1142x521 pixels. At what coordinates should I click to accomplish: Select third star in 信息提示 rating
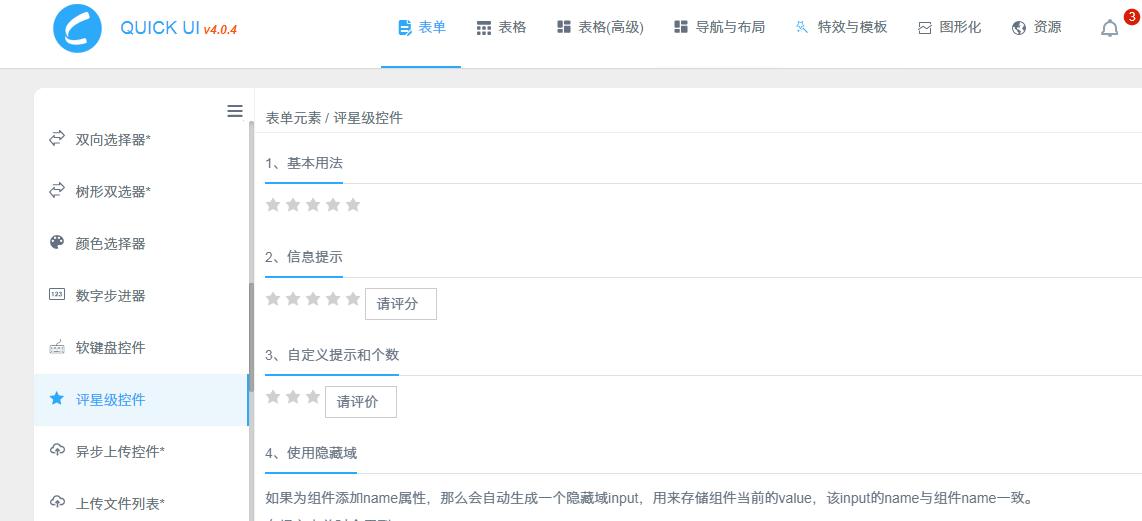[x=312, y=299]
